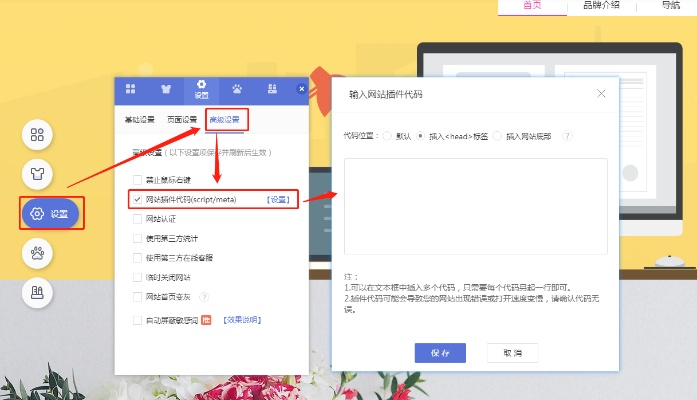The image size is (697, 400).
Task: Open the modules grid icon in left sidebar
Action: (x=37, y=135)
